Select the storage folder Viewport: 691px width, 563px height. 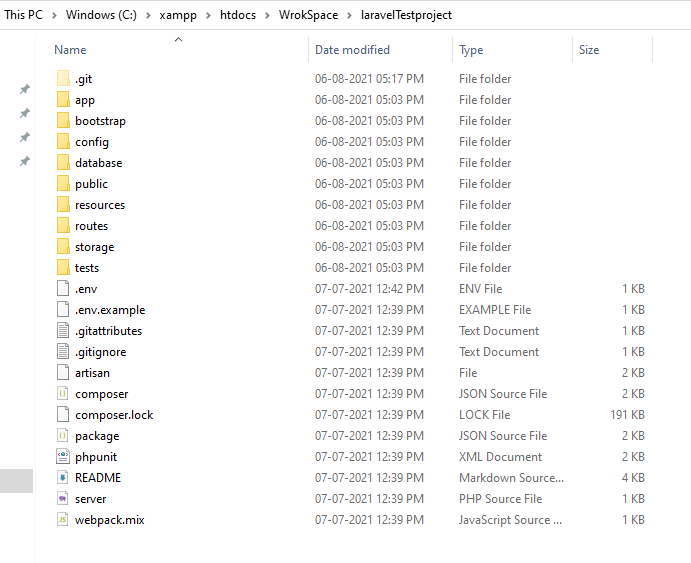94,247
